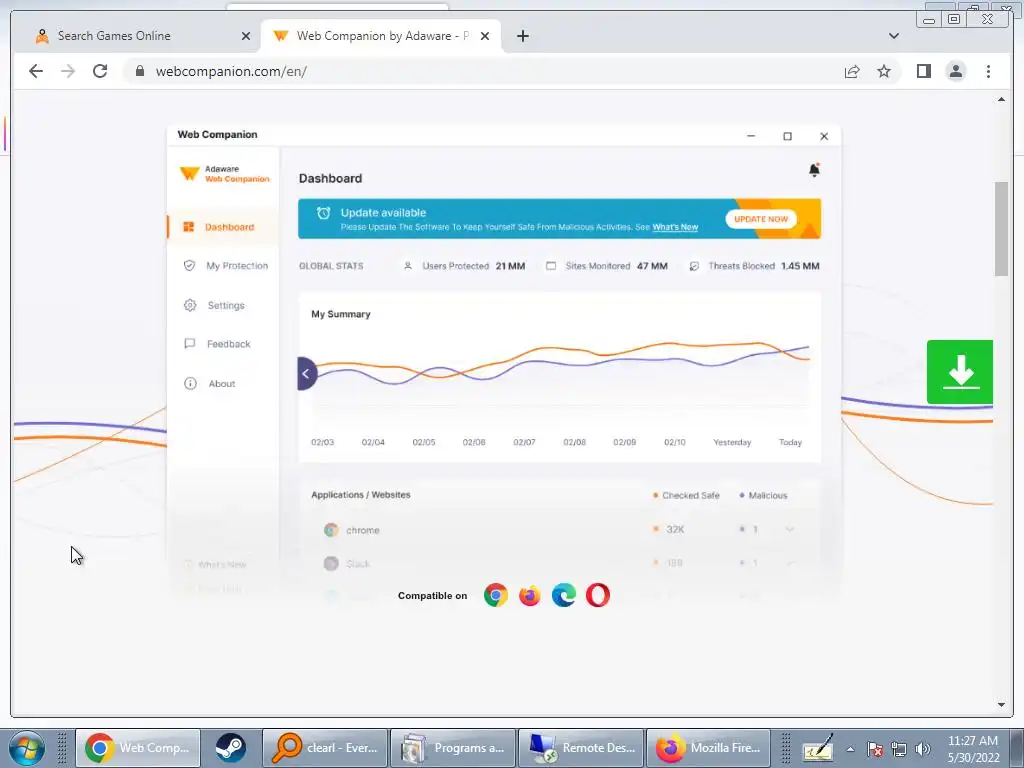Open a new browser tab
Image resolution: width=1024 pixels, height=768 pixels.
522,36
